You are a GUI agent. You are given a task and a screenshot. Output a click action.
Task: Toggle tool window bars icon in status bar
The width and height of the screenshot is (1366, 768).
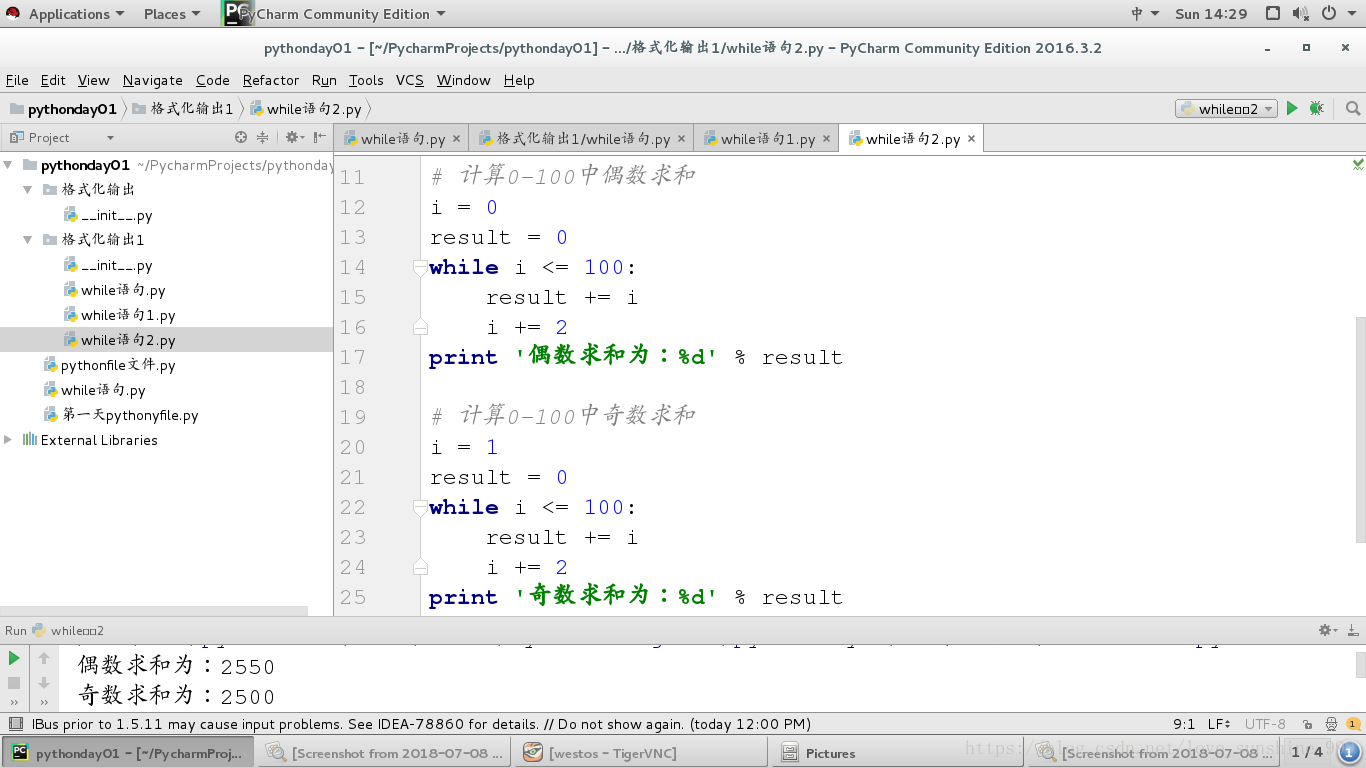[x=14, y=724]
